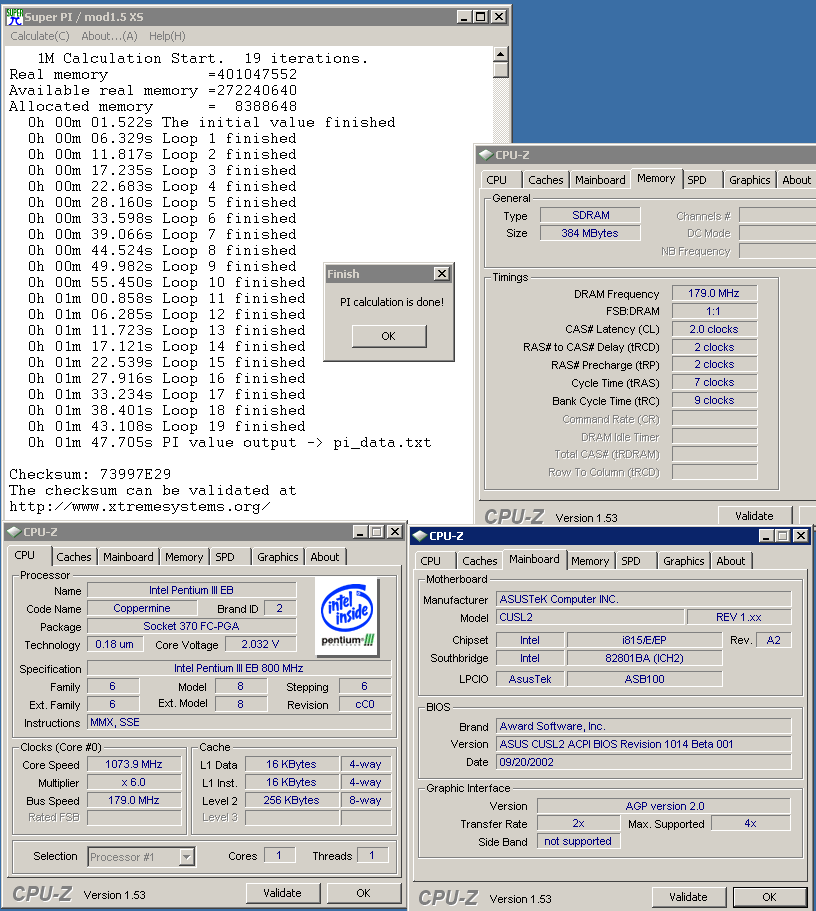The width and height of the screenshot is (816, 911).
Task: Close the Finish dialog with X
Action: coord(441,274)
